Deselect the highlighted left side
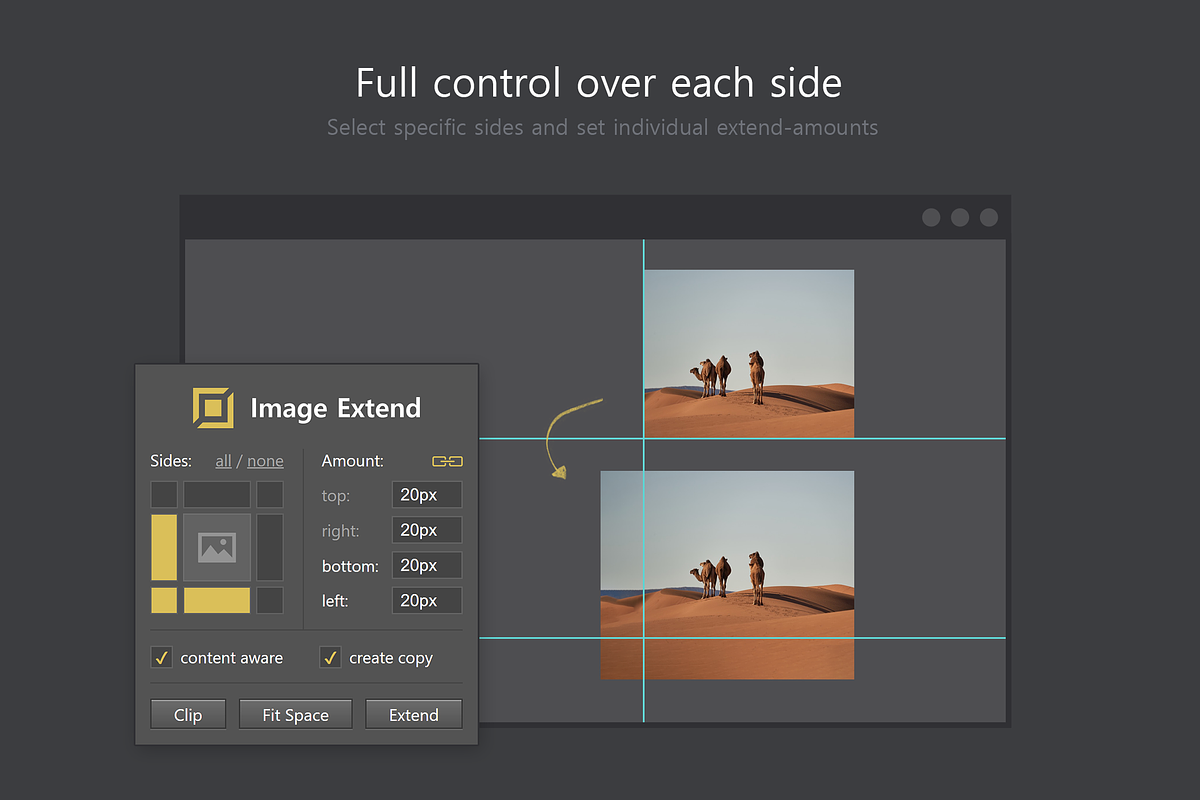The height and width of the screenshot is (800, 1200). pyautogui.click(x=164, y=547)
